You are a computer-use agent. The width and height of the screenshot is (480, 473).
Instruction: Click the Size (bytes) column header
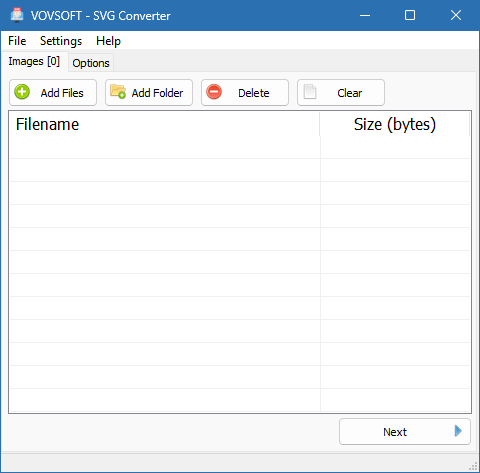point(395,124)
